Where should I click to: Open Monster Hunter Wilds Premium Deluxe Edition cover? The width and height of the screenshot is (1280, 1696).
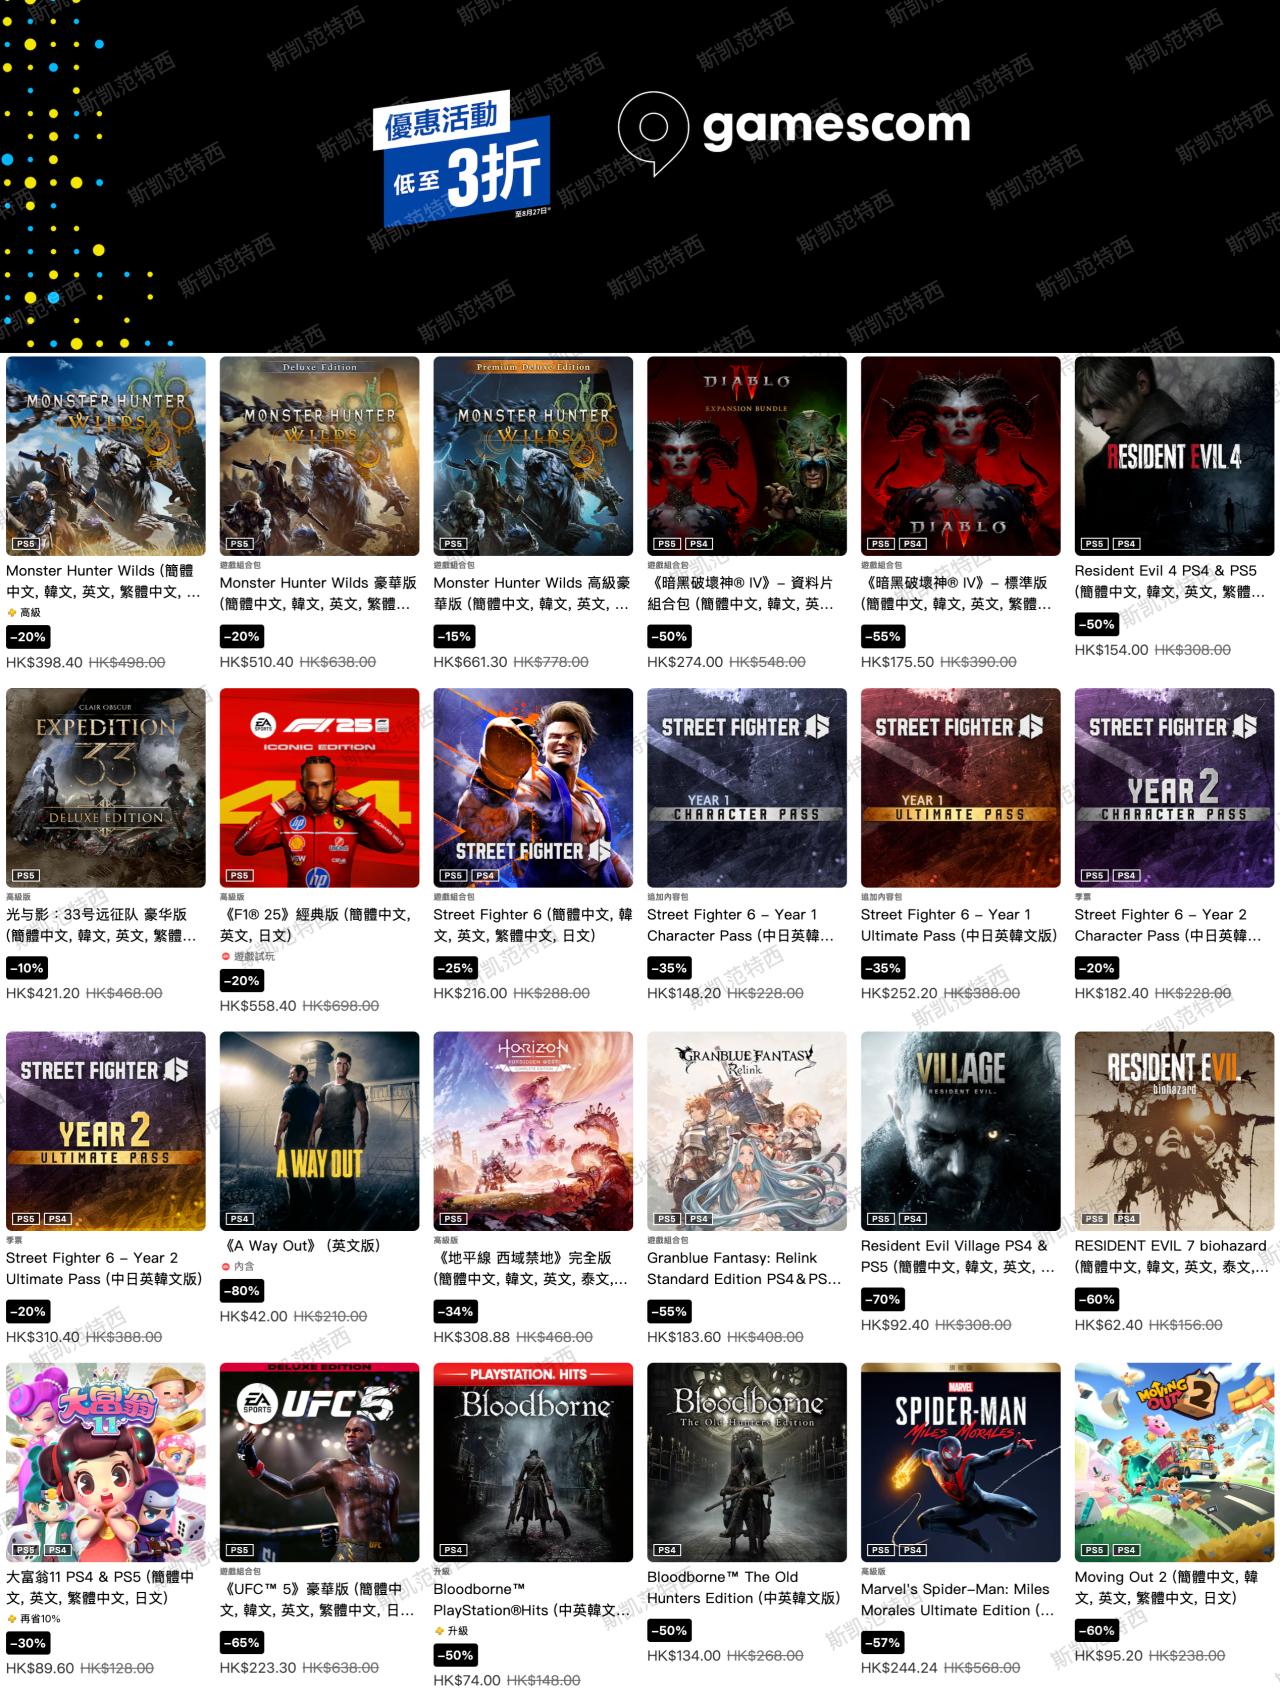click(533, 456)
